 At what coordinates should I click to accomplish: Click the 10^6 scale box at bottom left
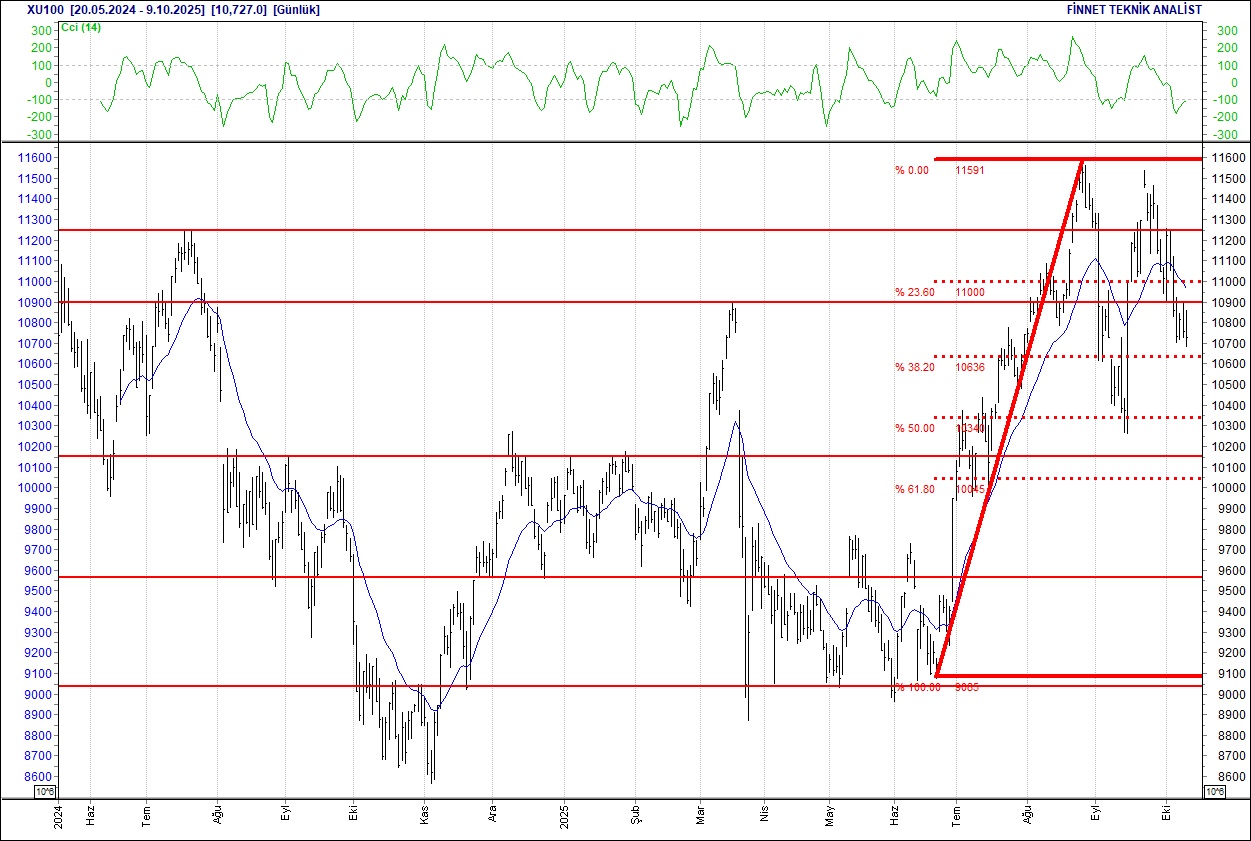click(45, 792)
